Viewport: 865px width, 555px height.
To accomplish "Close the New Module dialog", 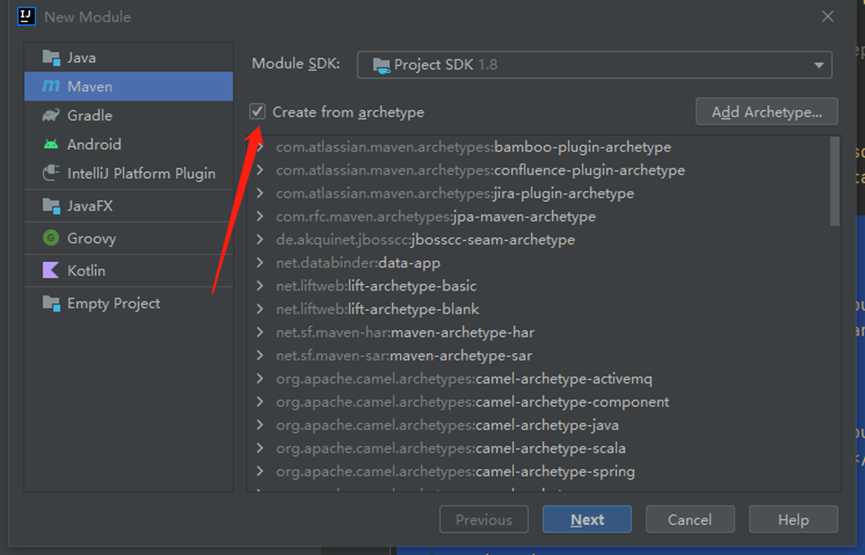I will coord(827,17).
